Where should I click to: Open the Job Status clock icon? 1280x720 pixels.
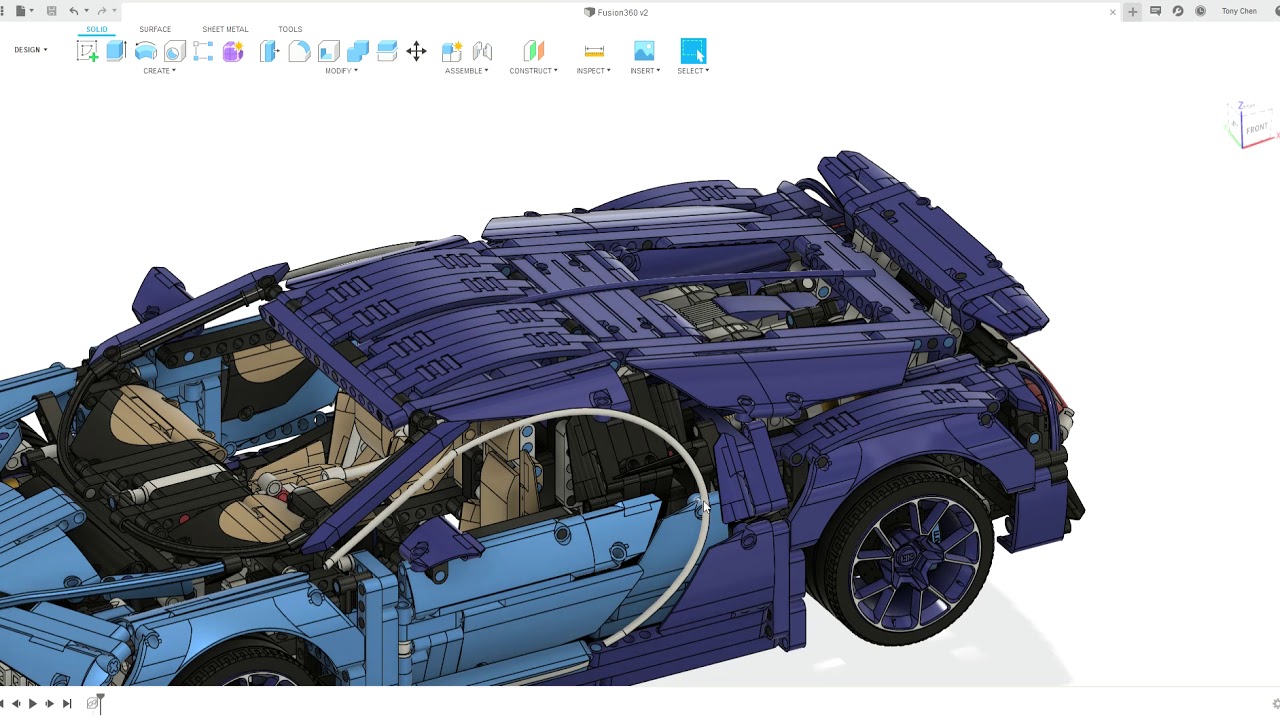tap(1200, 11)
